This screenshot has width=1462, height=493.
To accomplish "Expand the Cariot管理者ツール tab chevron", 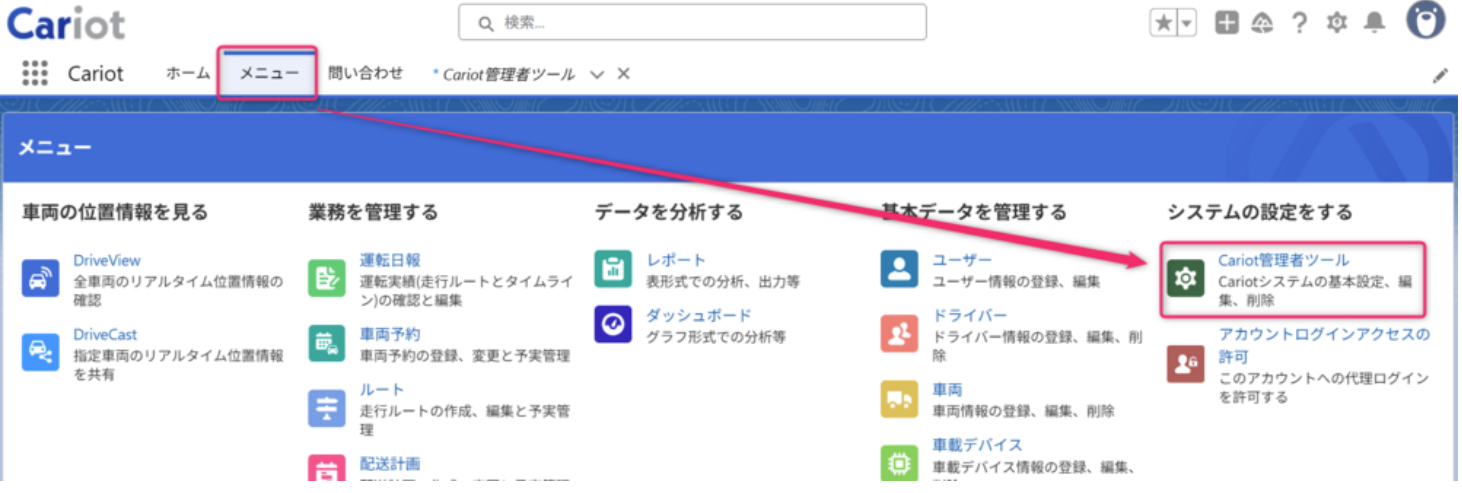I will click(x=597, y=74).
